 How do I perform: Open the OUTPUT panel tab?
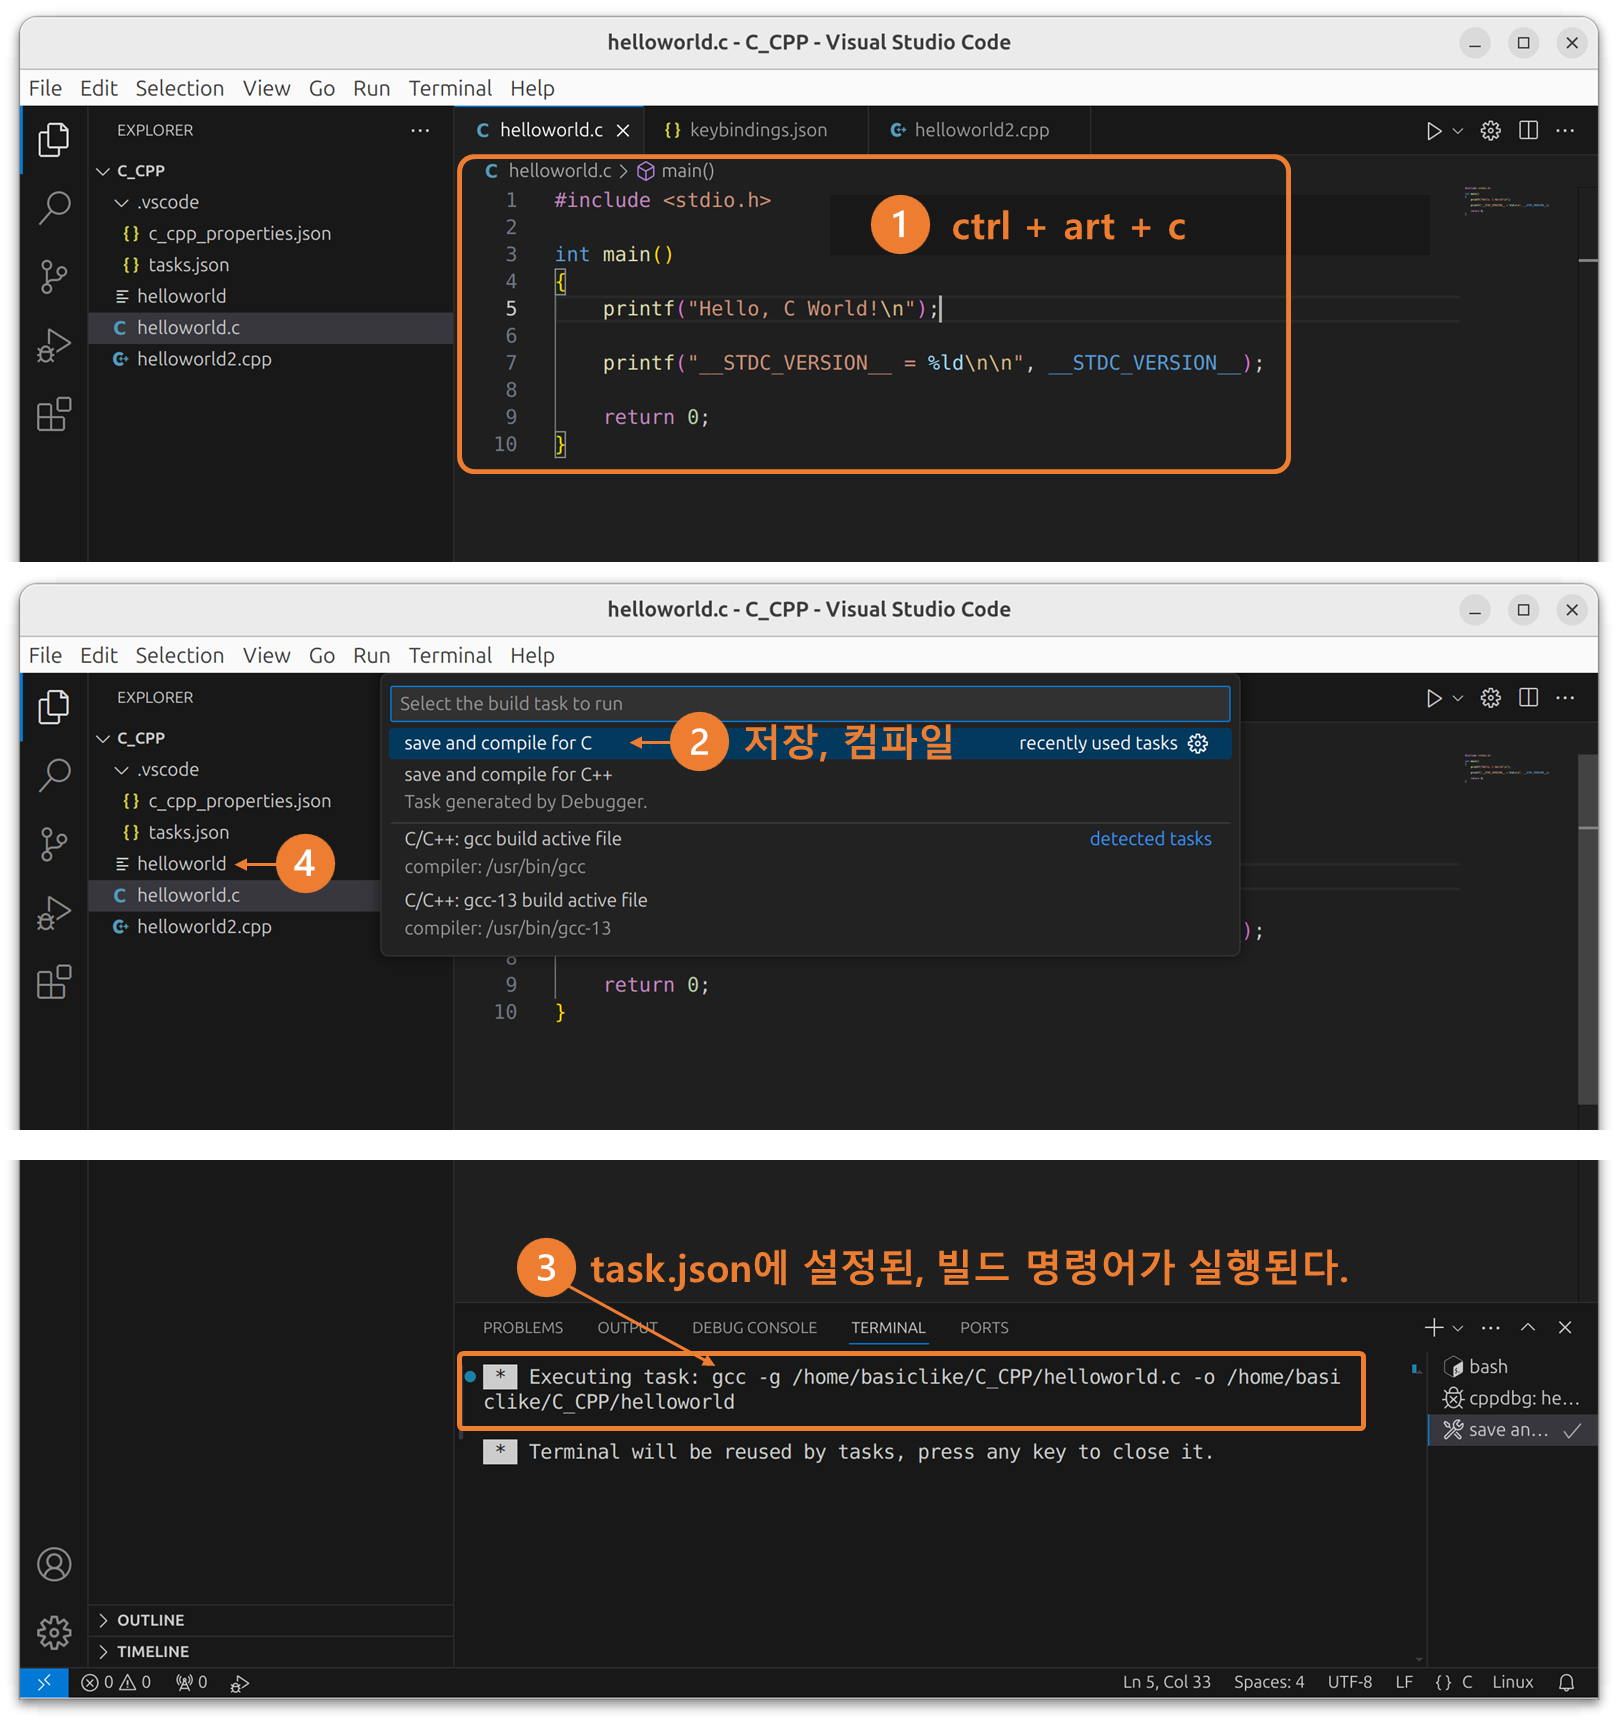coord(627,1327)
